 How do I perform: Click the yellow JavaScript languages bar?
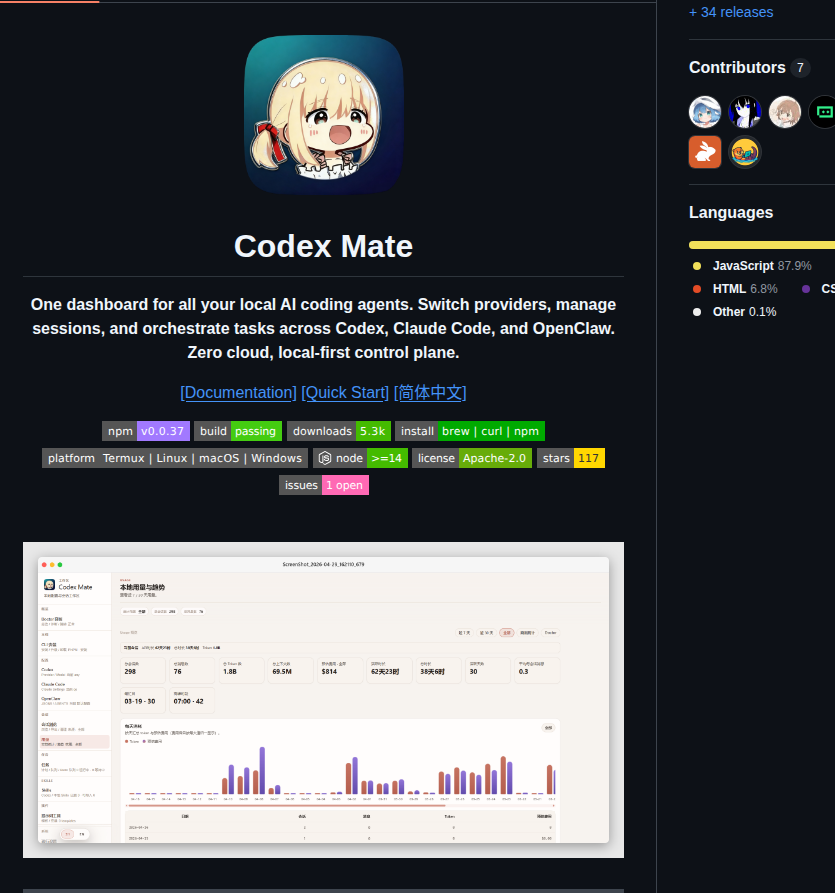(762, 245)
